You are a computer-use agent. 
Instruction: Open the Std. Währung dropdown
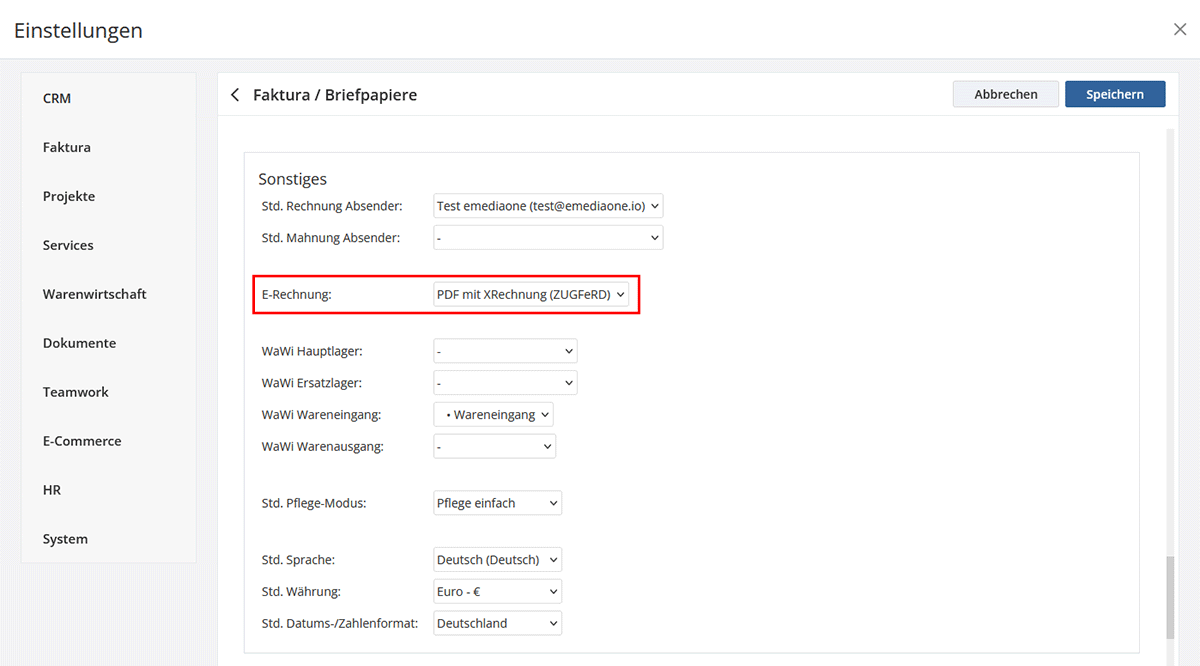(x=497, y=592)
